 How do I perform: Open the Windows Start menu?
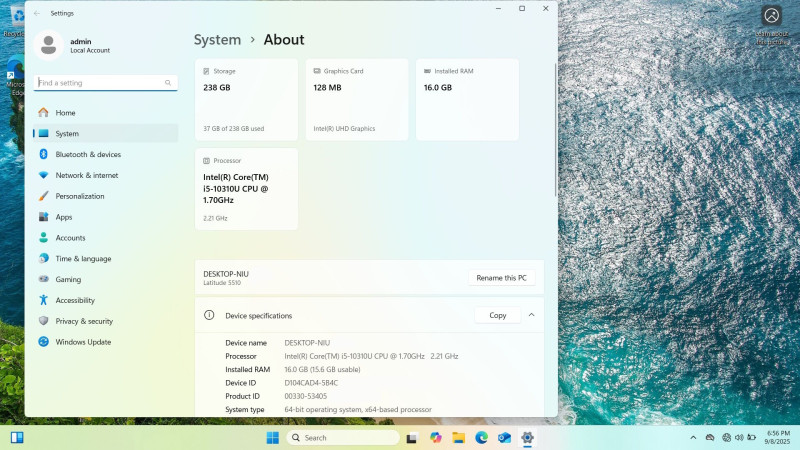click(272, 438)
